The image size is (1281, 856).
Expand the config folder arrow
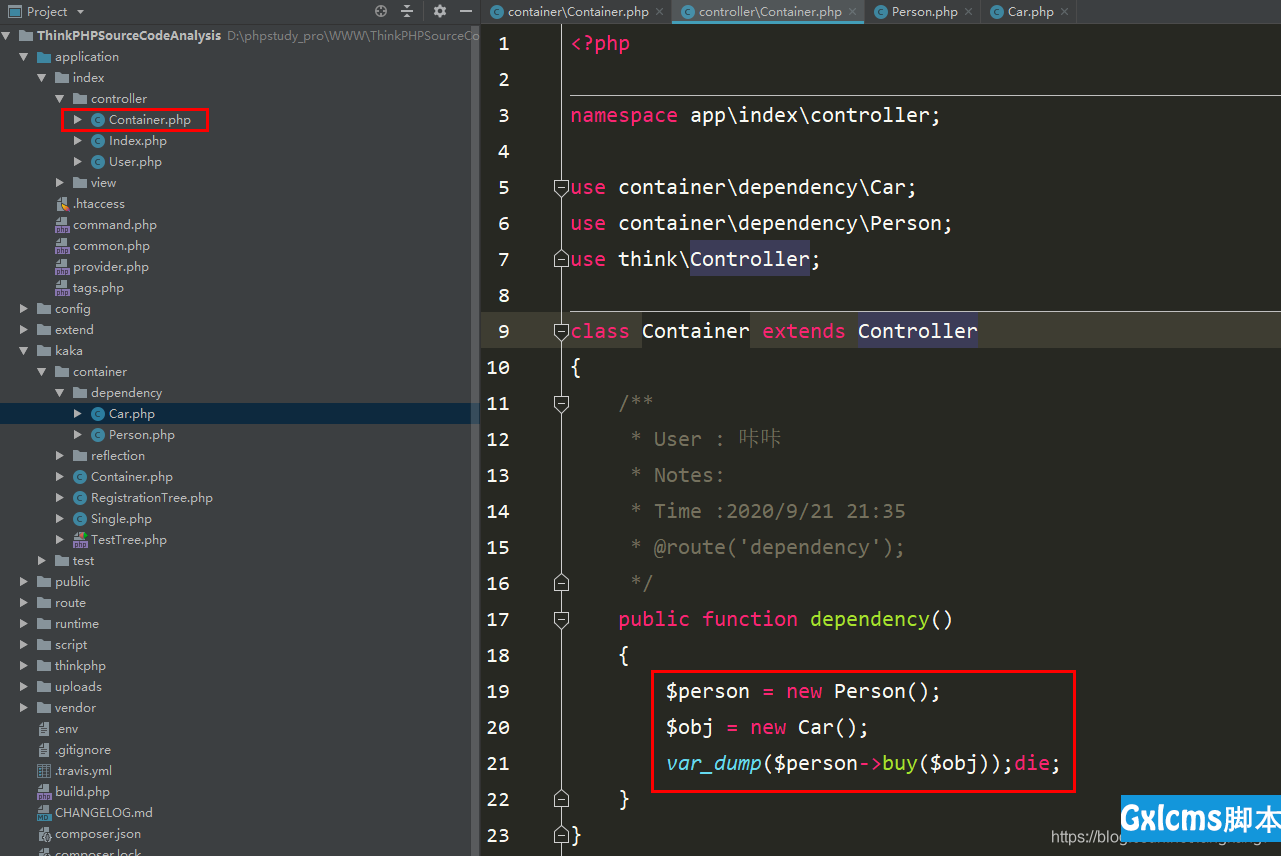click(x=24, y=309)
